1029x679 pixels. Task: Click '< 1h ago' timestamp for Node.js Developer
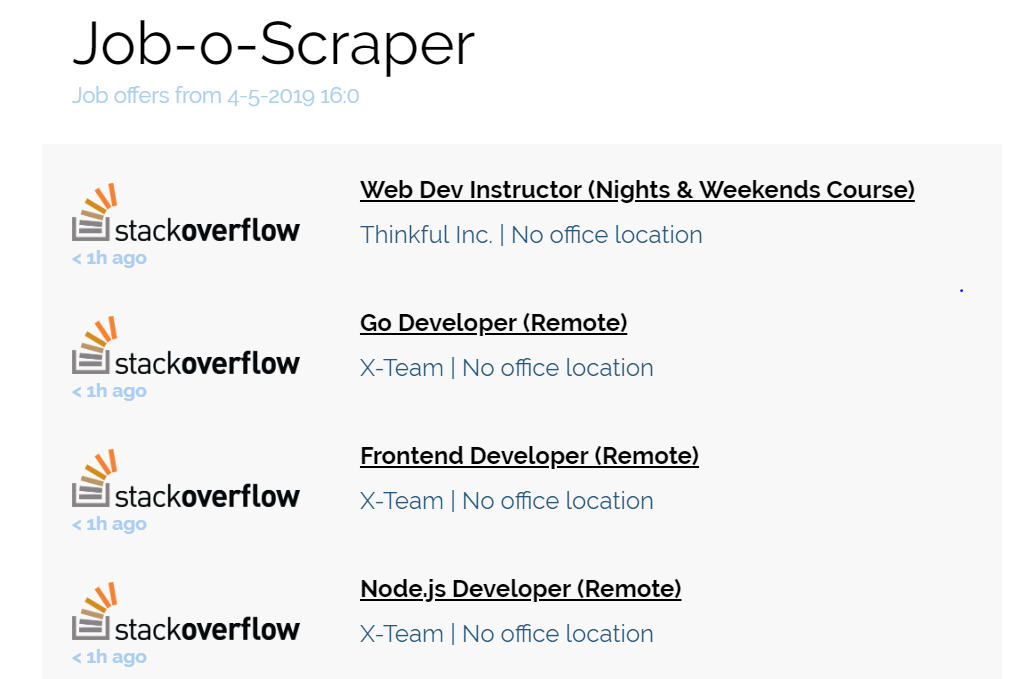(x=109, y=658)
